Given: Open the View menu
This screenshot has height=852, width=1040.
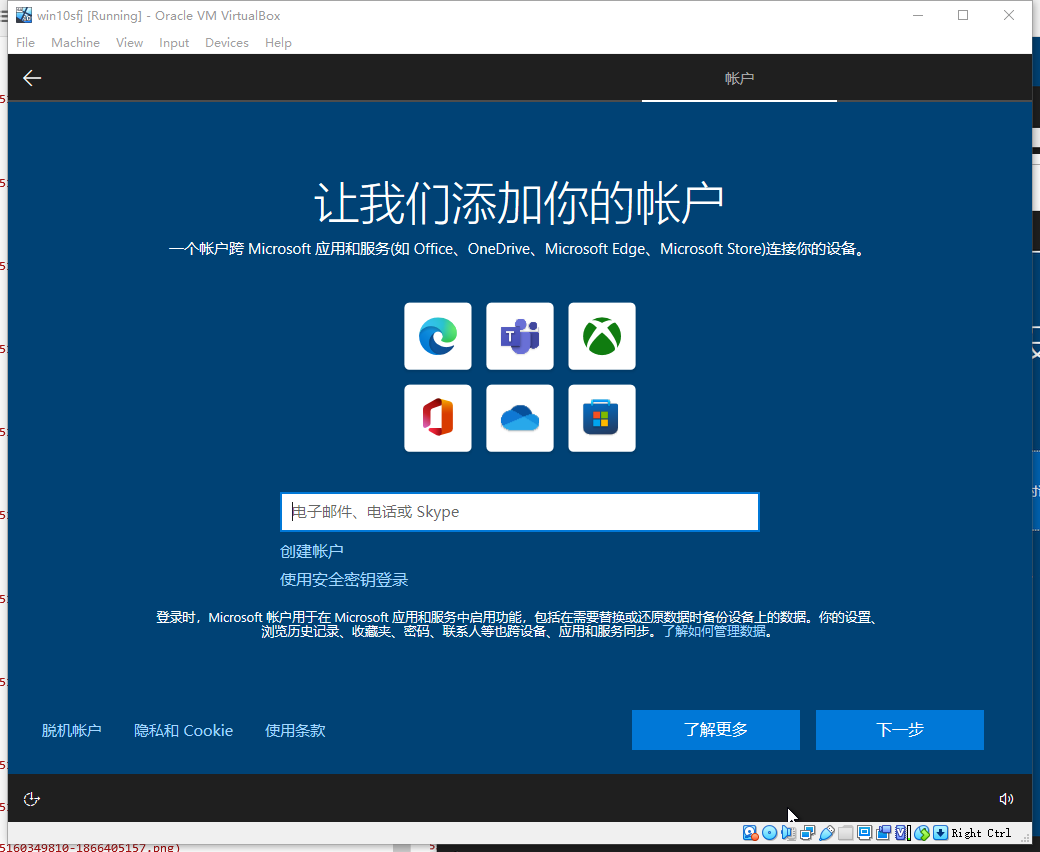Looking at the screenshot, I should pyautogui.click(x=129, y=42).
